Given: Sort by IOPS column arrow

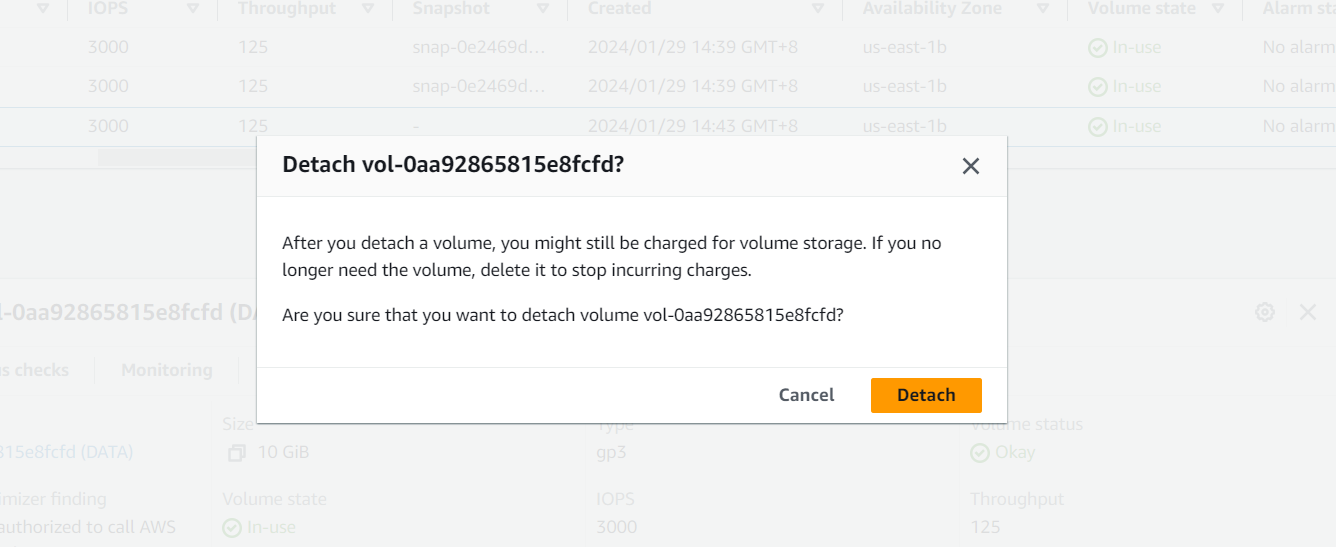Looking at the screenshot, I should coord(192,8).
